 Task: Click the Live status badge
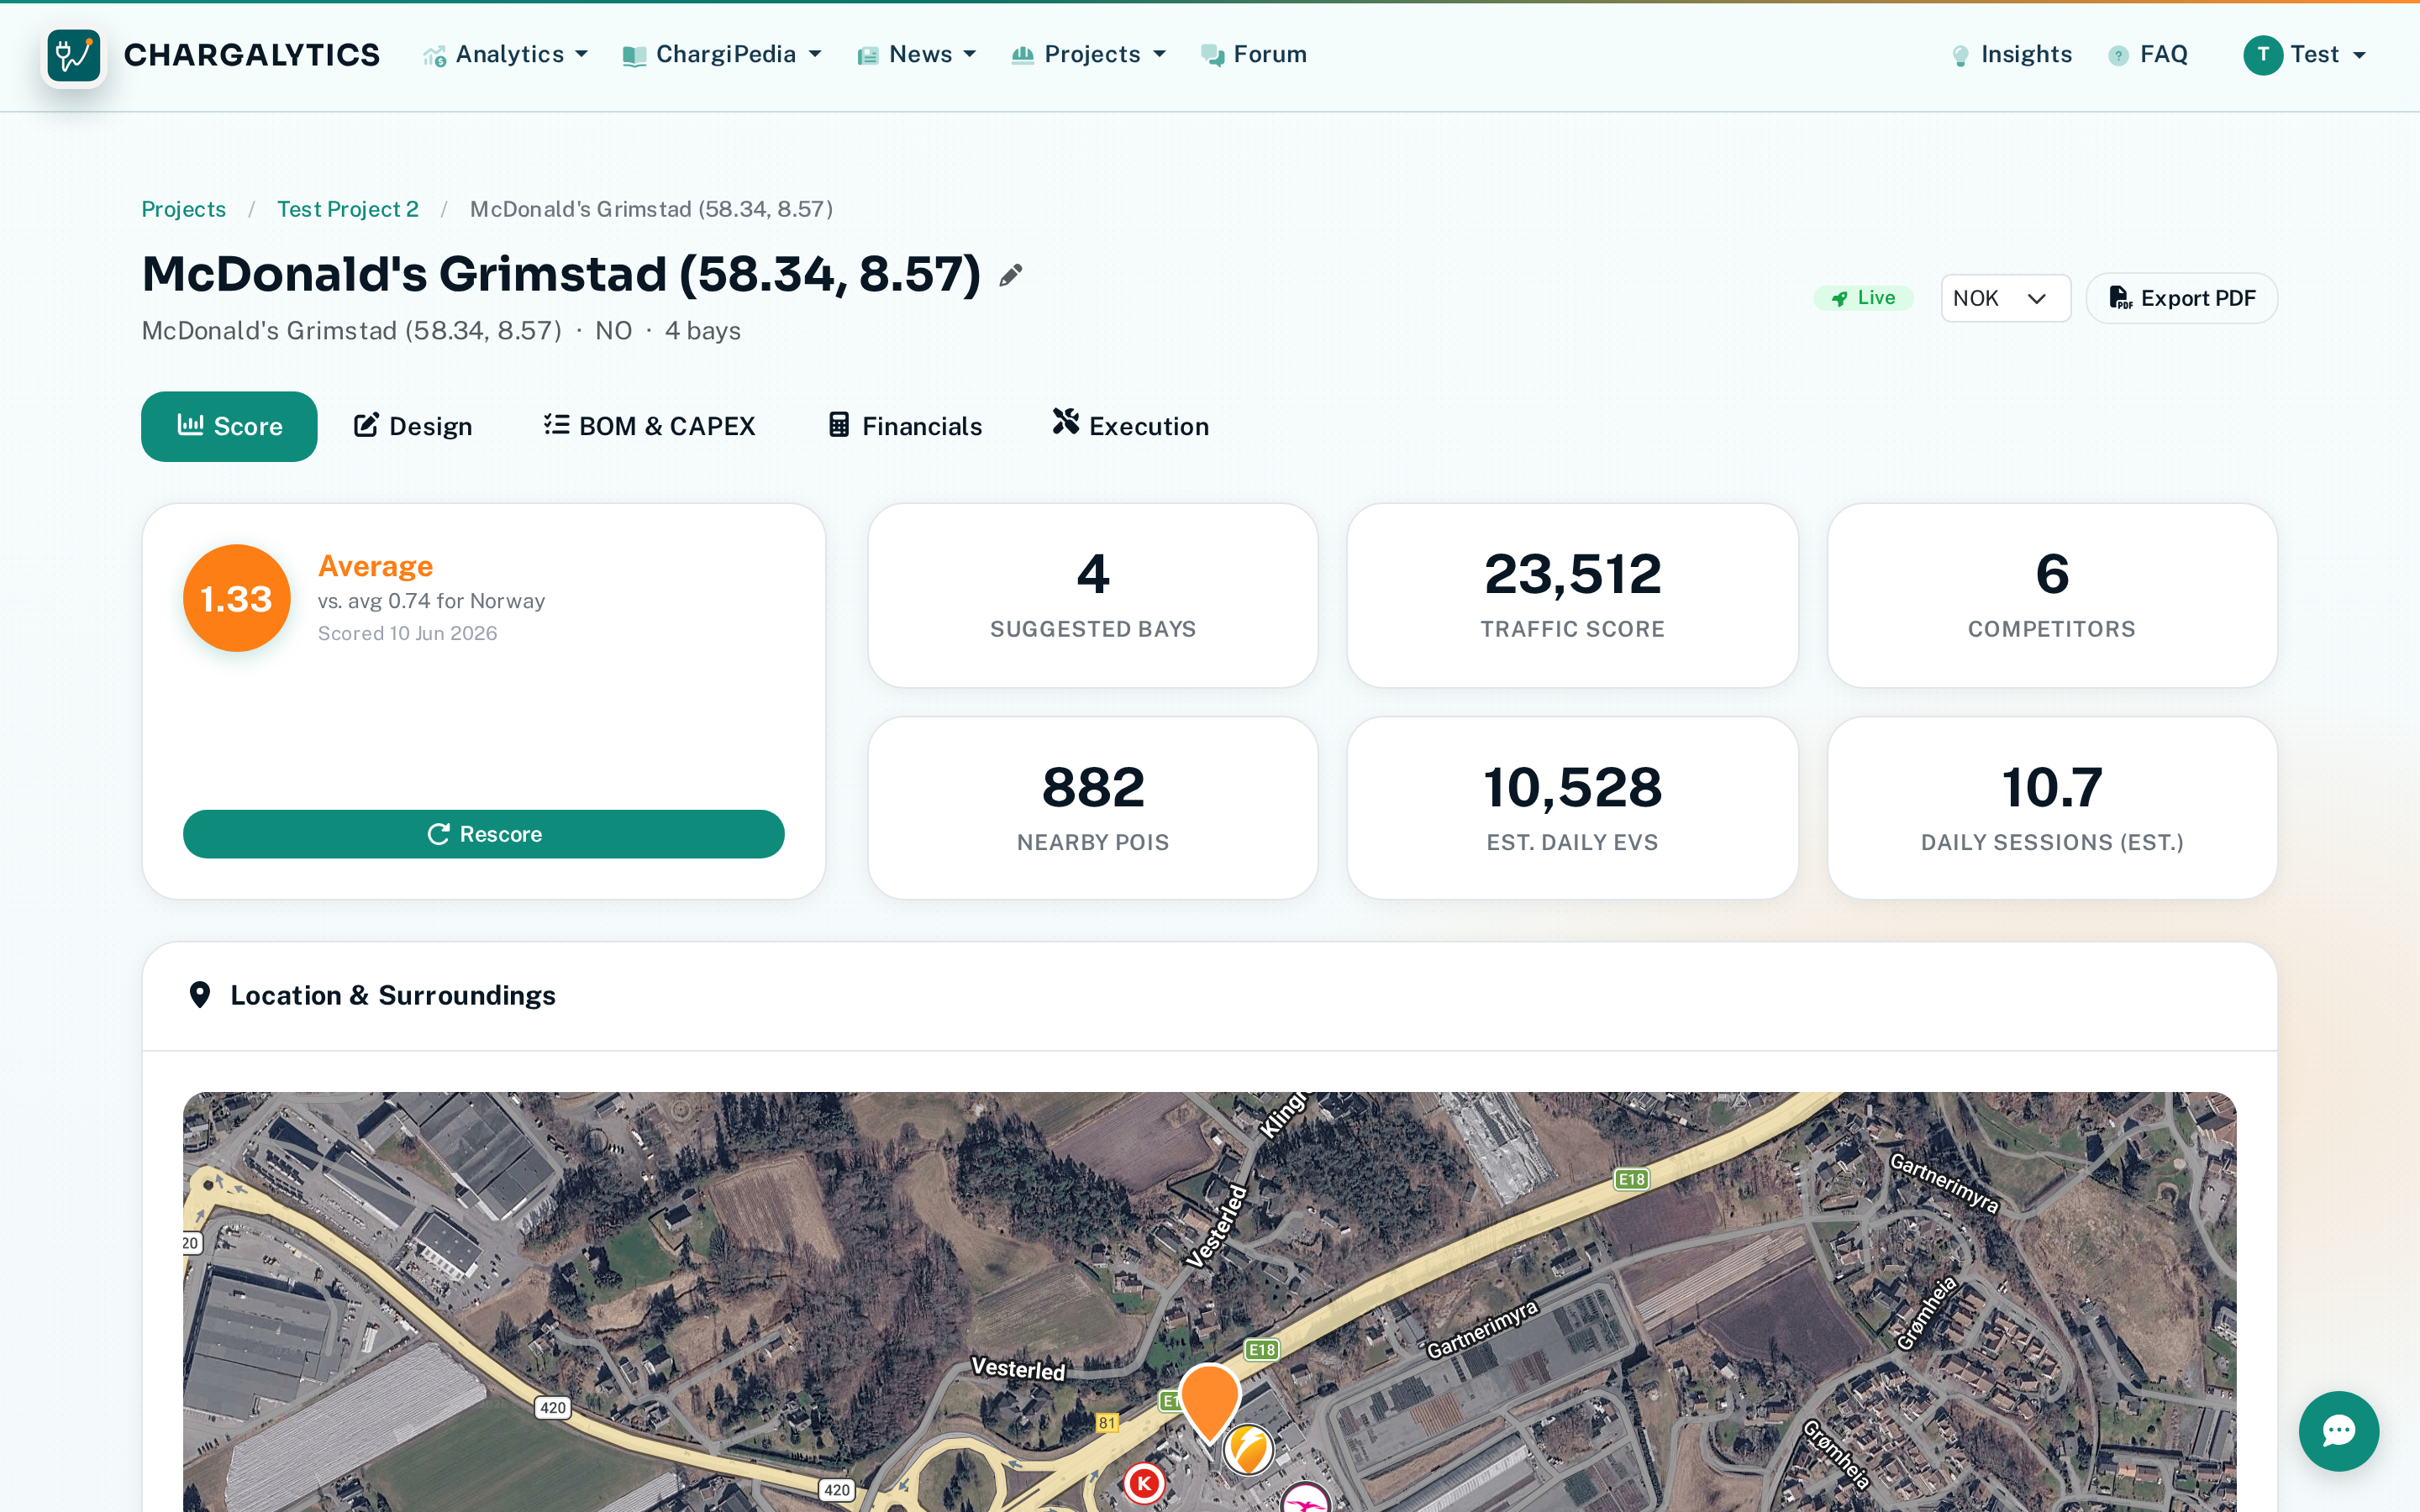click(1863, 298)
